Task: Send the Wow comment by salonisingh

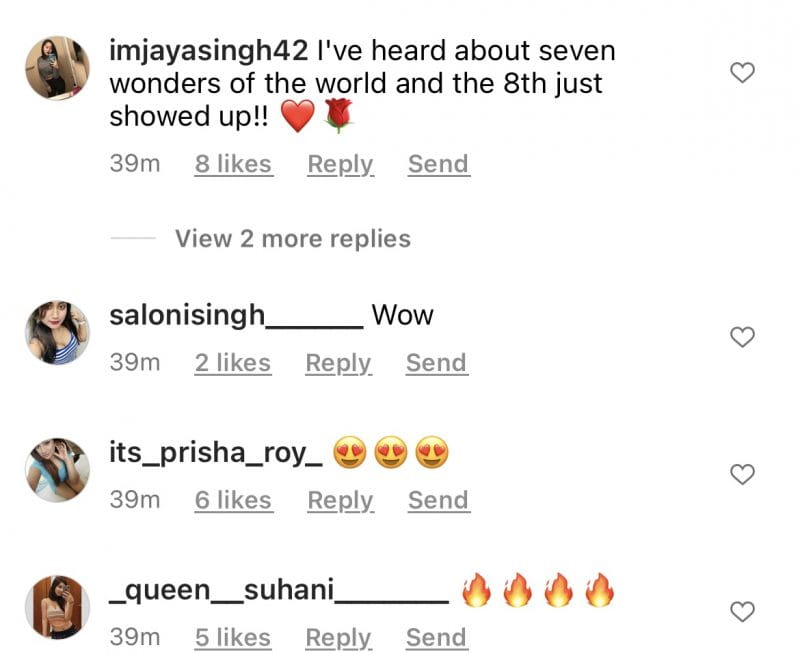Action: coord(437,363)
